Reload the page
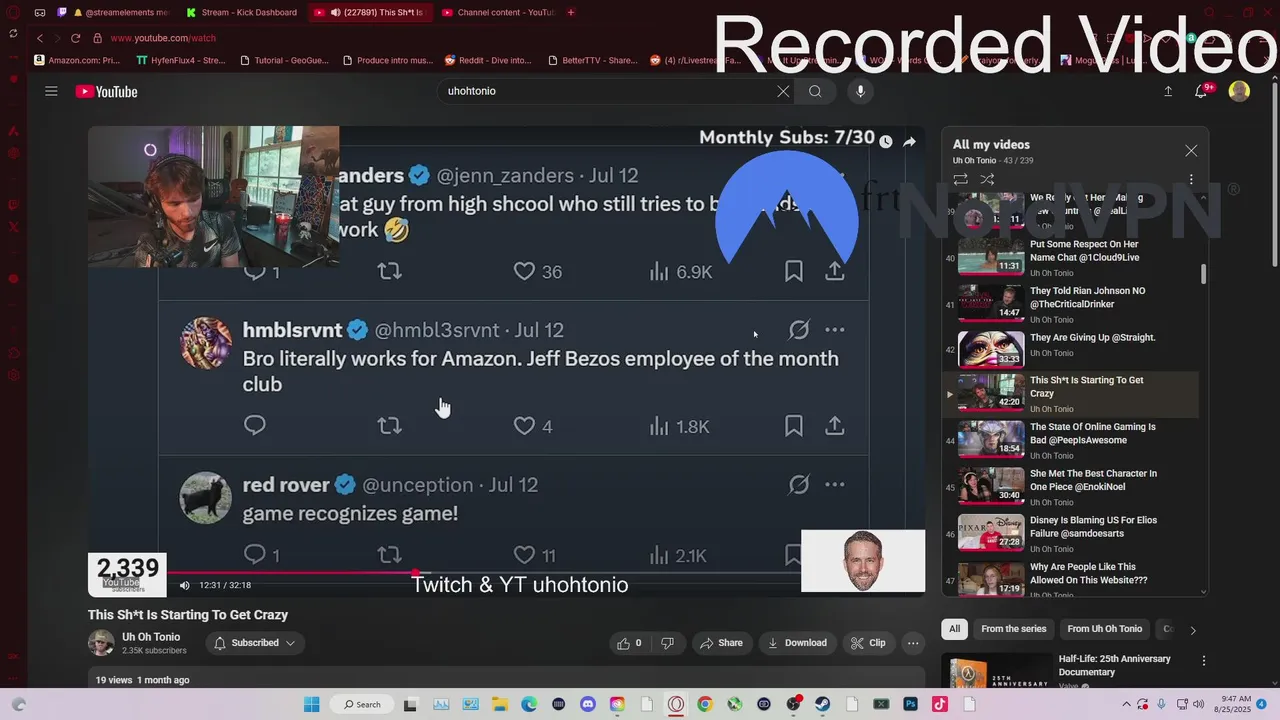This screenshot has width=1280, height=720. pos(75,38)
